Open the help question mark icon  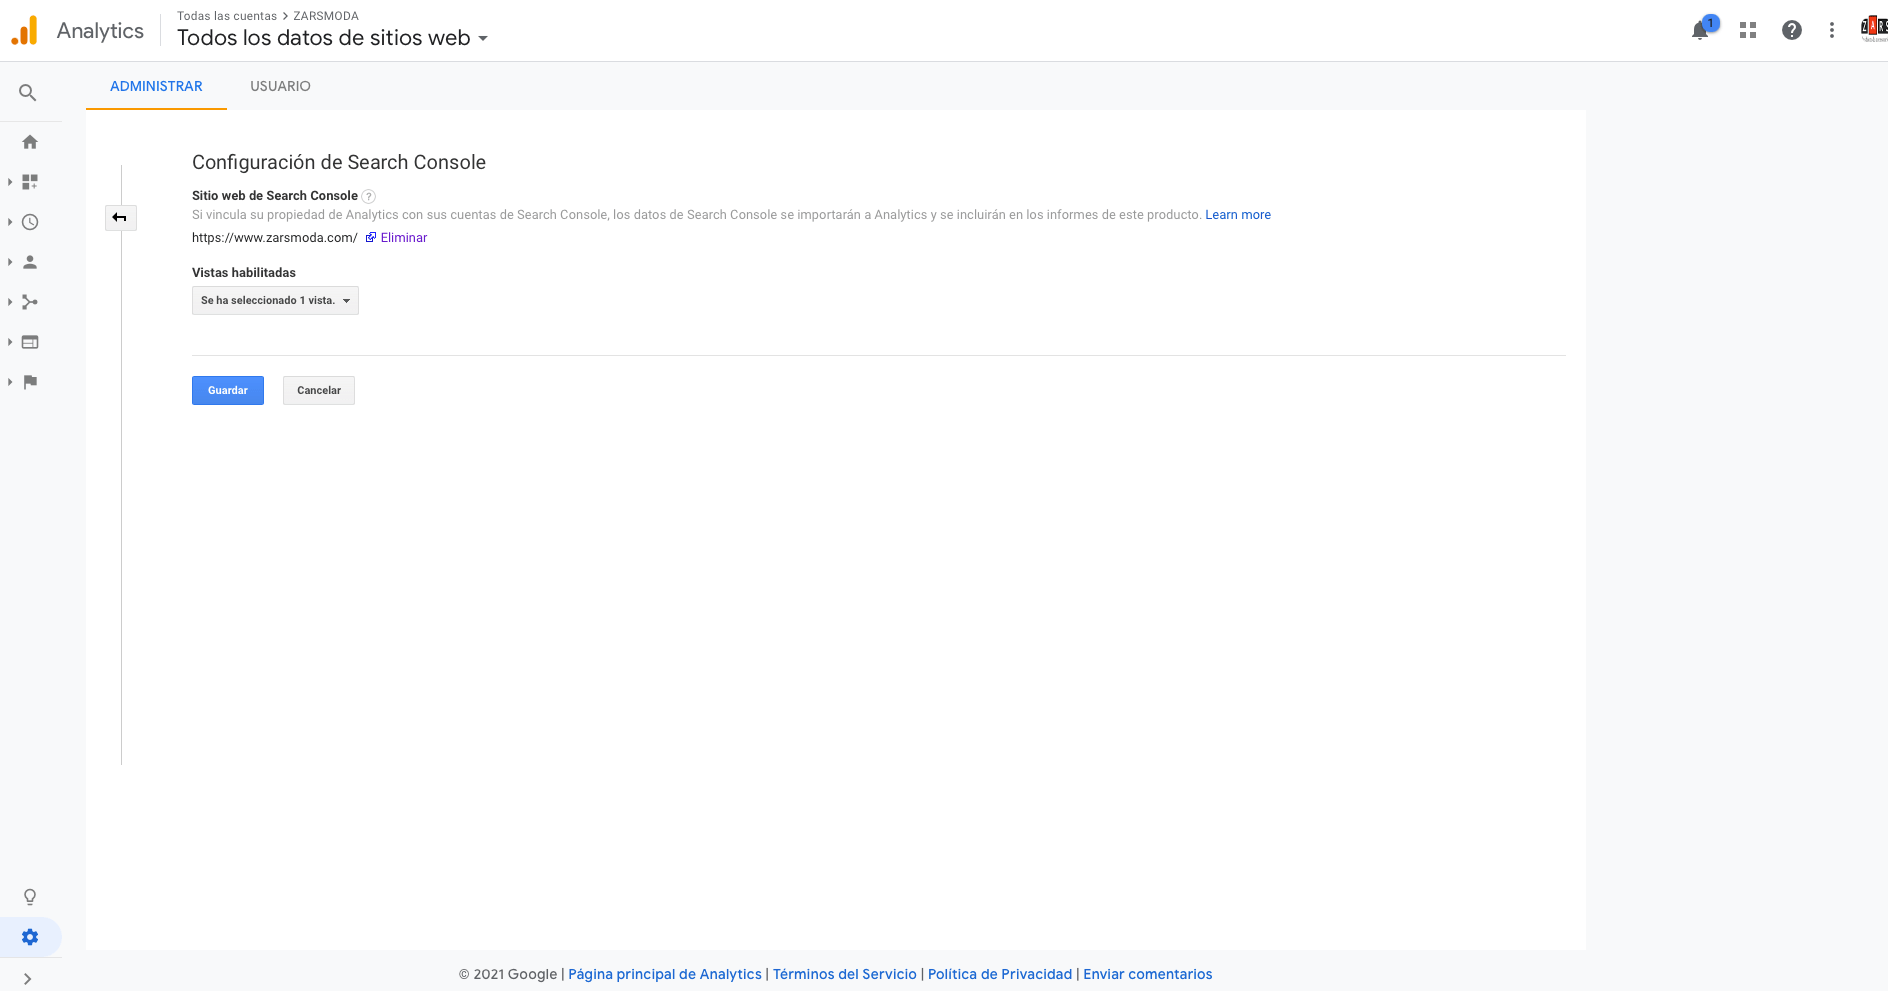[1792, 31]
